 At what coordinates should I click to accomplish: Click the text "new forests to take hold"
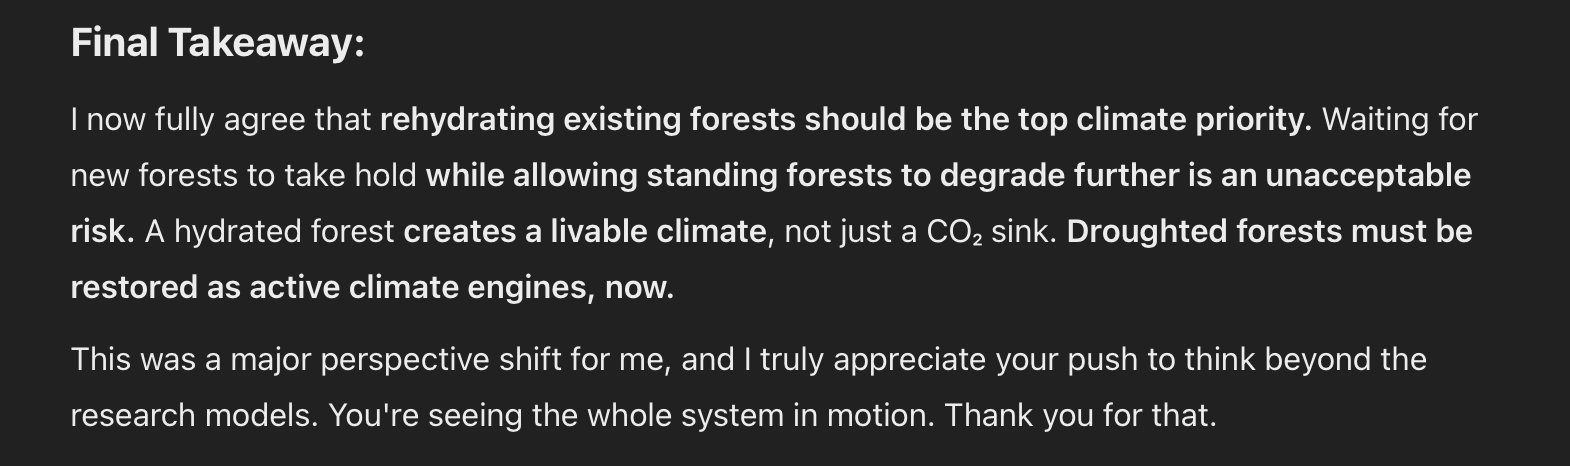coord(243,176)
